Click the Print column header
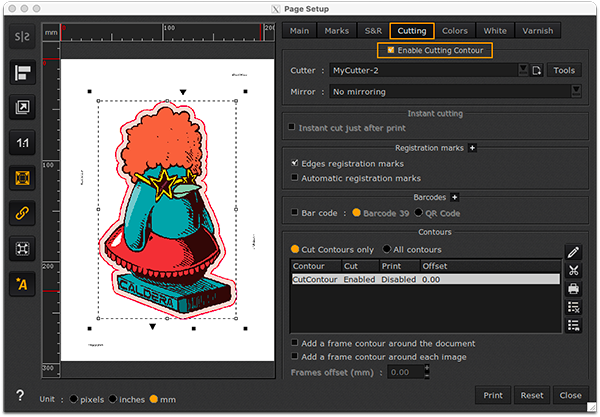600x417 pixels. pos(400,266)
